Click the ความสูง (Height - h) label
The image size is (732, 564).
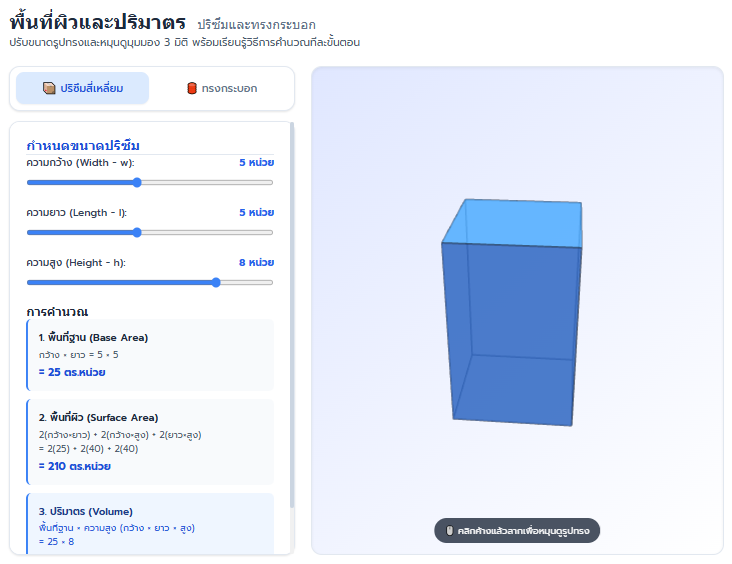[x=76, y=263]
